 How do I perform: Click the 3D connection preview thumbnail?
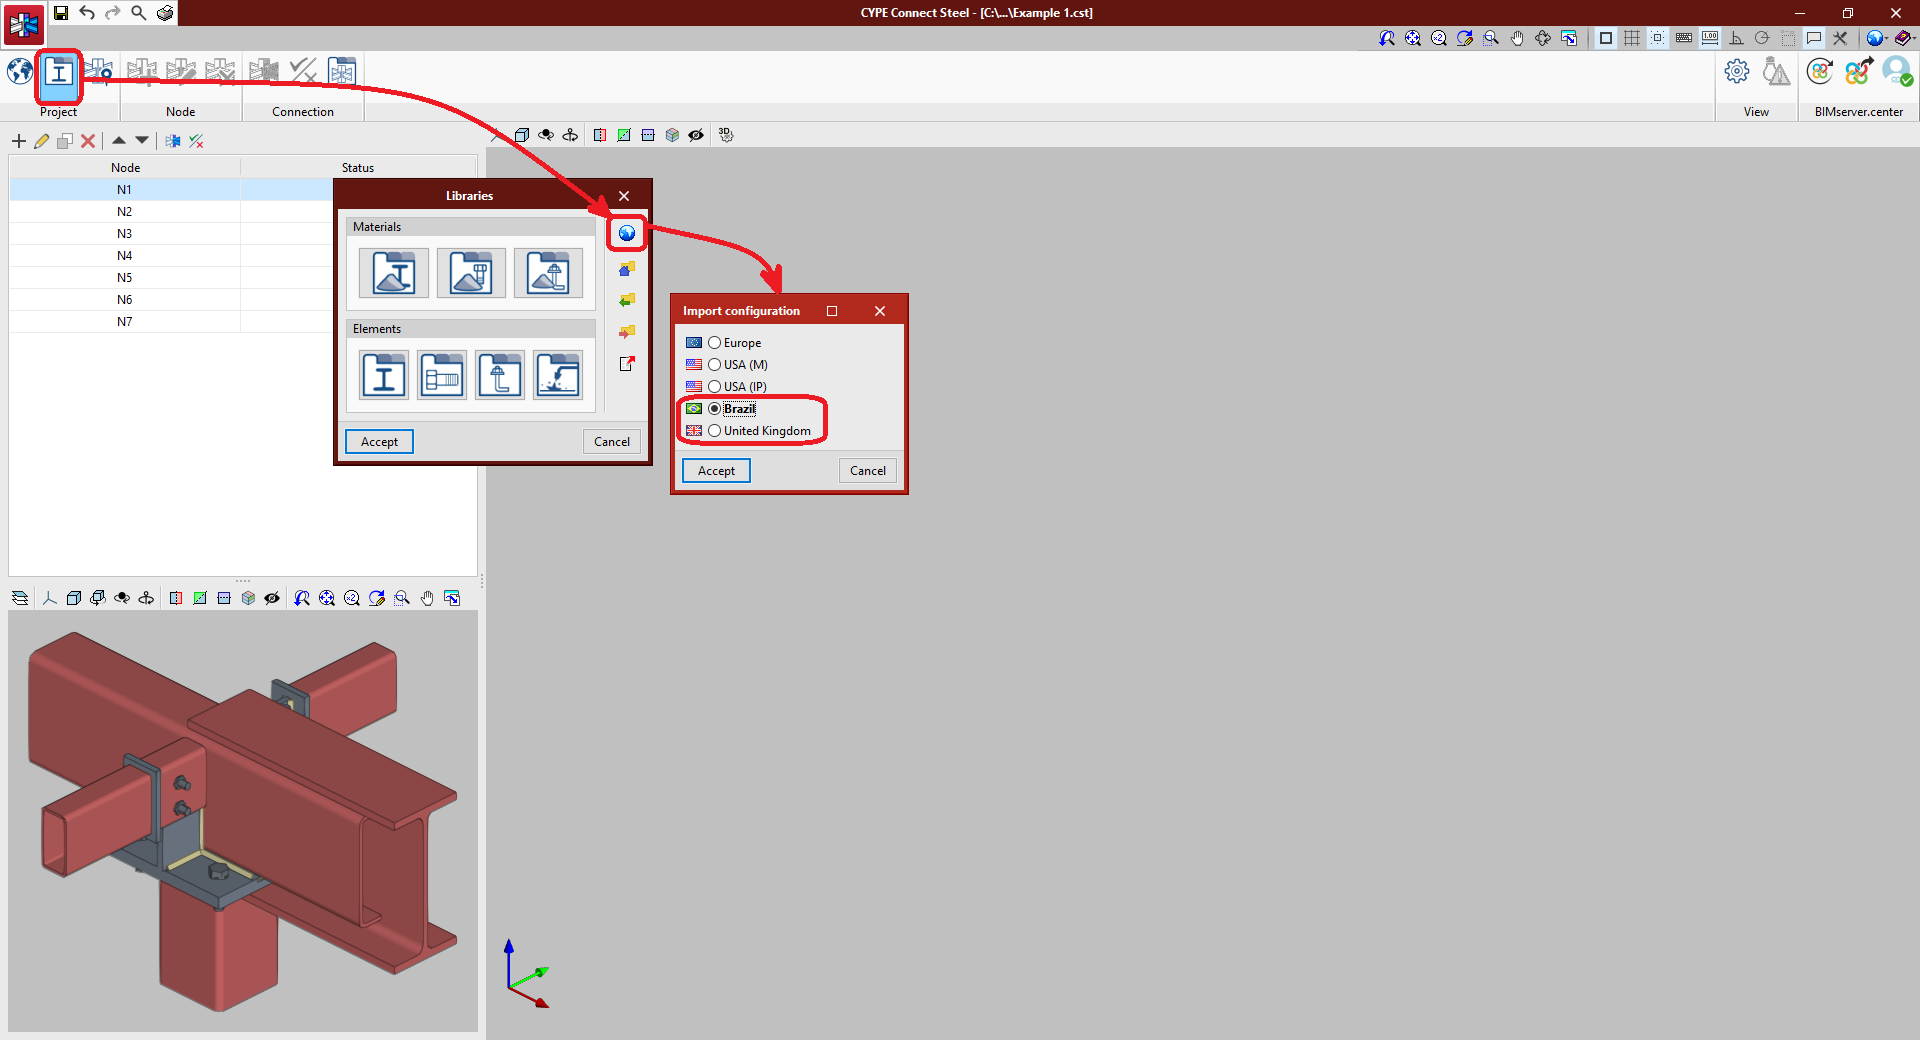tap(243, 821)
